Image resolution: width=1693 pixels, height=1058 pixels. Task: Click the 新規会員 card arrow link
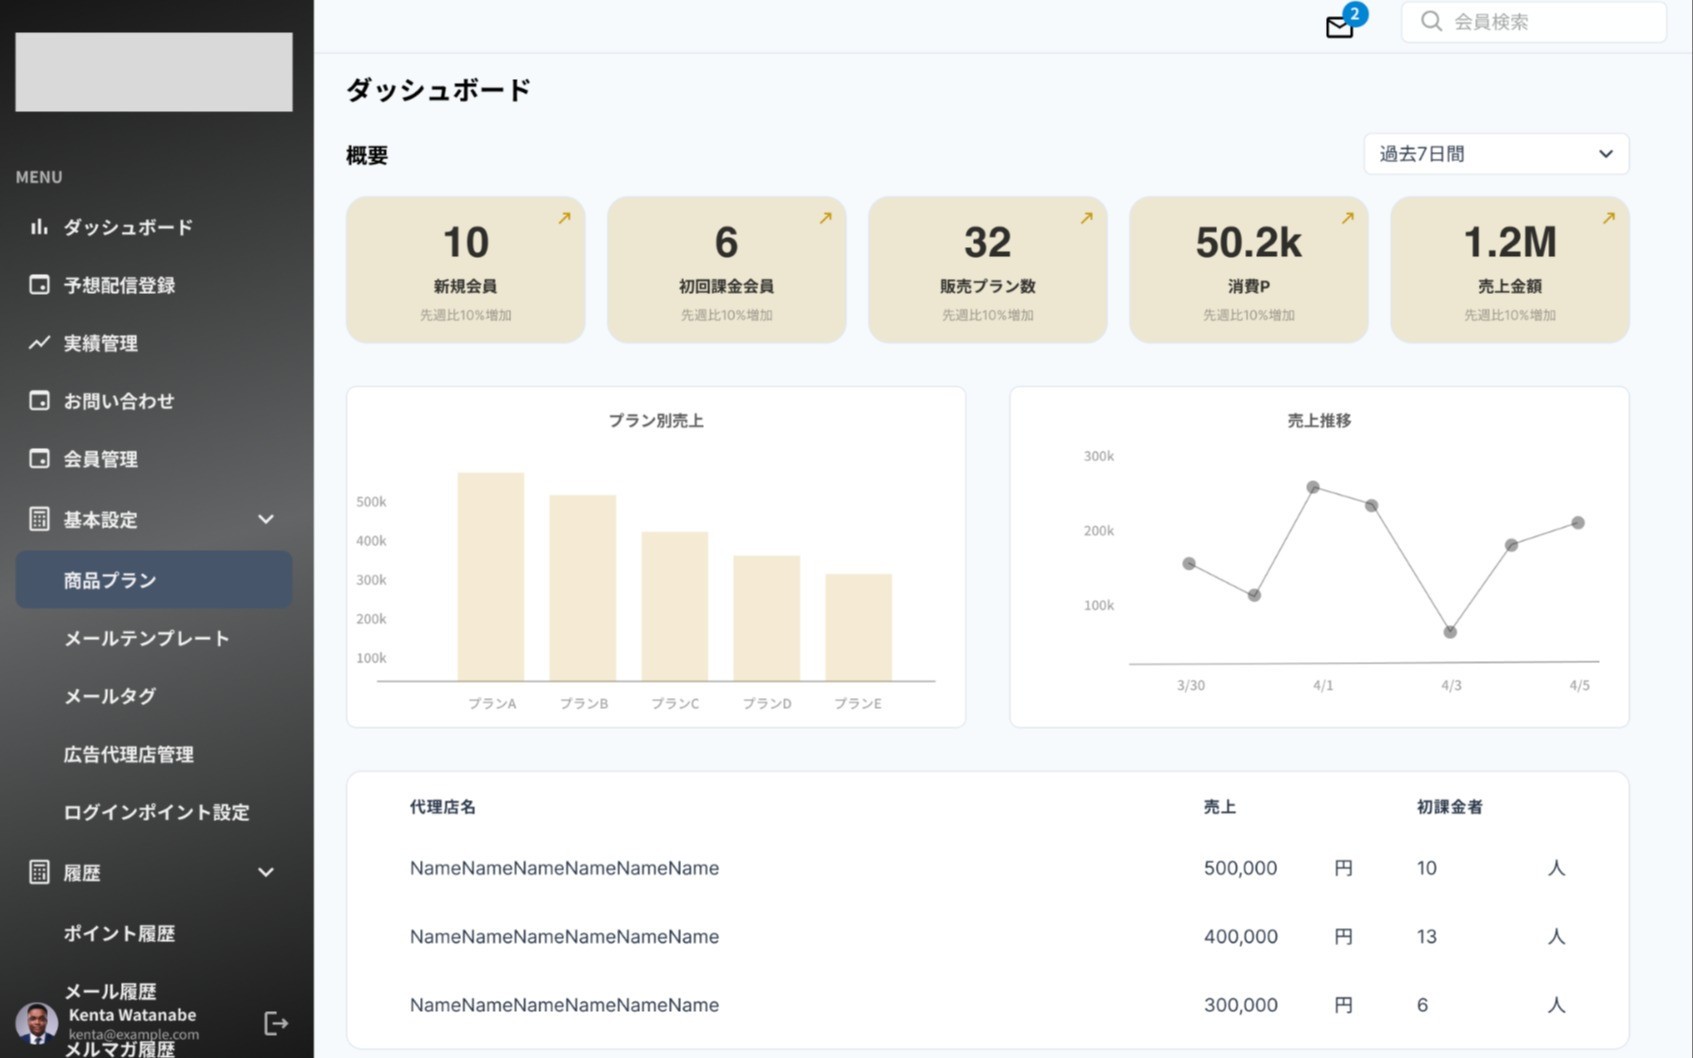(563, 216)
